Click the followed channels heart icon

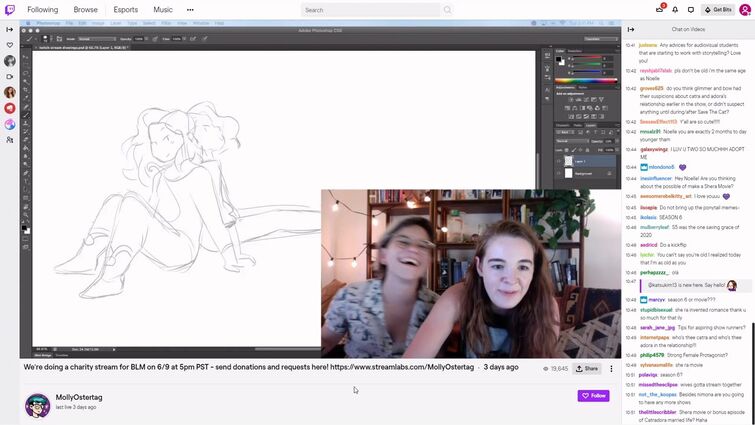click(10, 45)
